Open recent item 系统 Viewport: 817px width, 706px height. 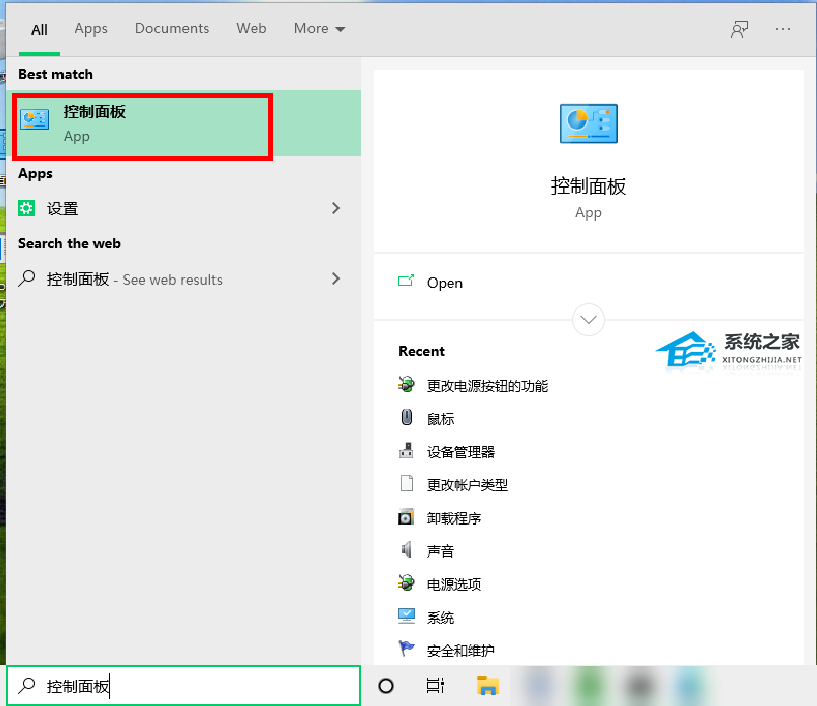440,618
